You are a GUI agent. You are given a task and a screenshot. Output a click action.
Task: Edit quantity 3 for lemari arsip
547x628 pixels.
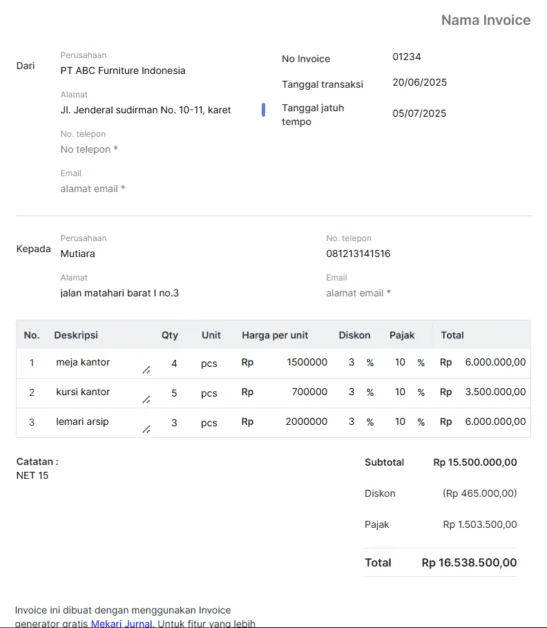click(174, 423)
